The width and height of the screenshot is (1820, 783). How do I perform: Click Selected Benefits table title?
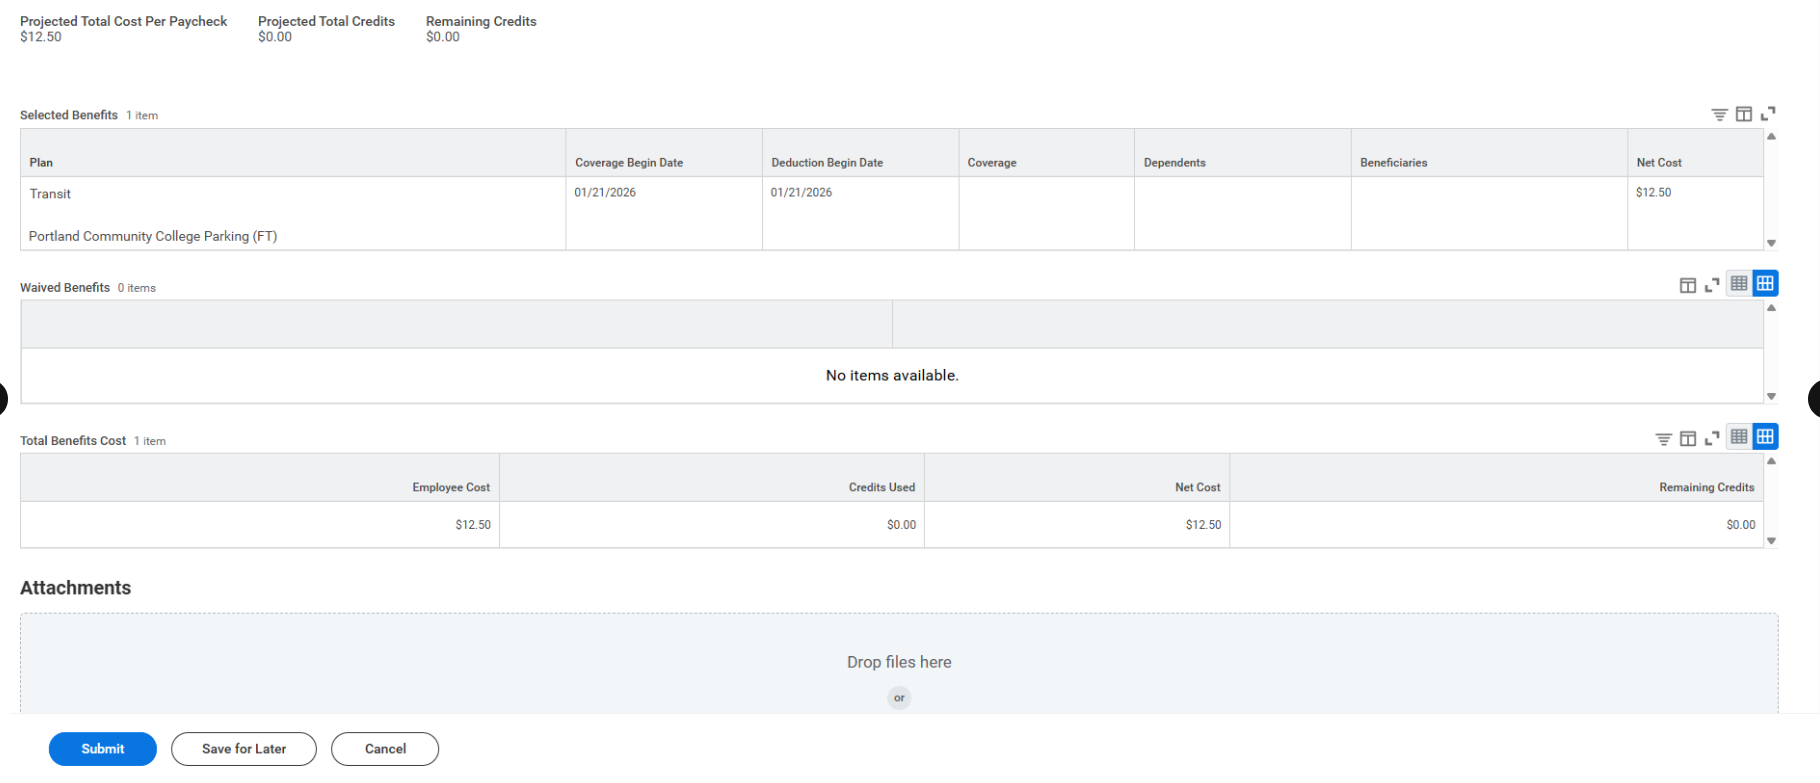(x=69, y=115)
